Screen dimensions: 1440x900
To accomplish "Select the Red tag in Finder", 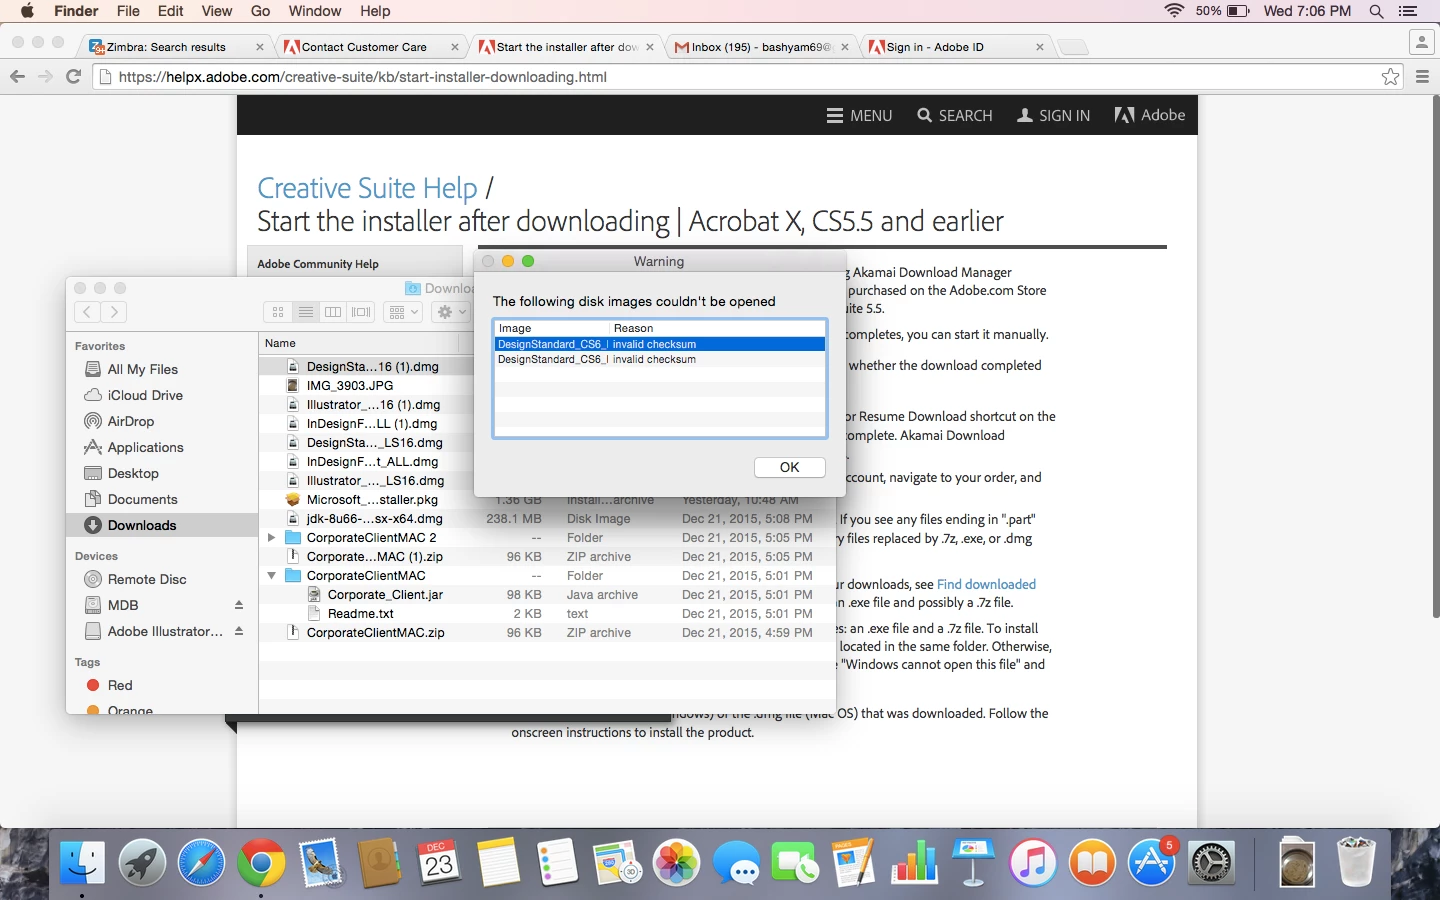I will tap(120, 685).
